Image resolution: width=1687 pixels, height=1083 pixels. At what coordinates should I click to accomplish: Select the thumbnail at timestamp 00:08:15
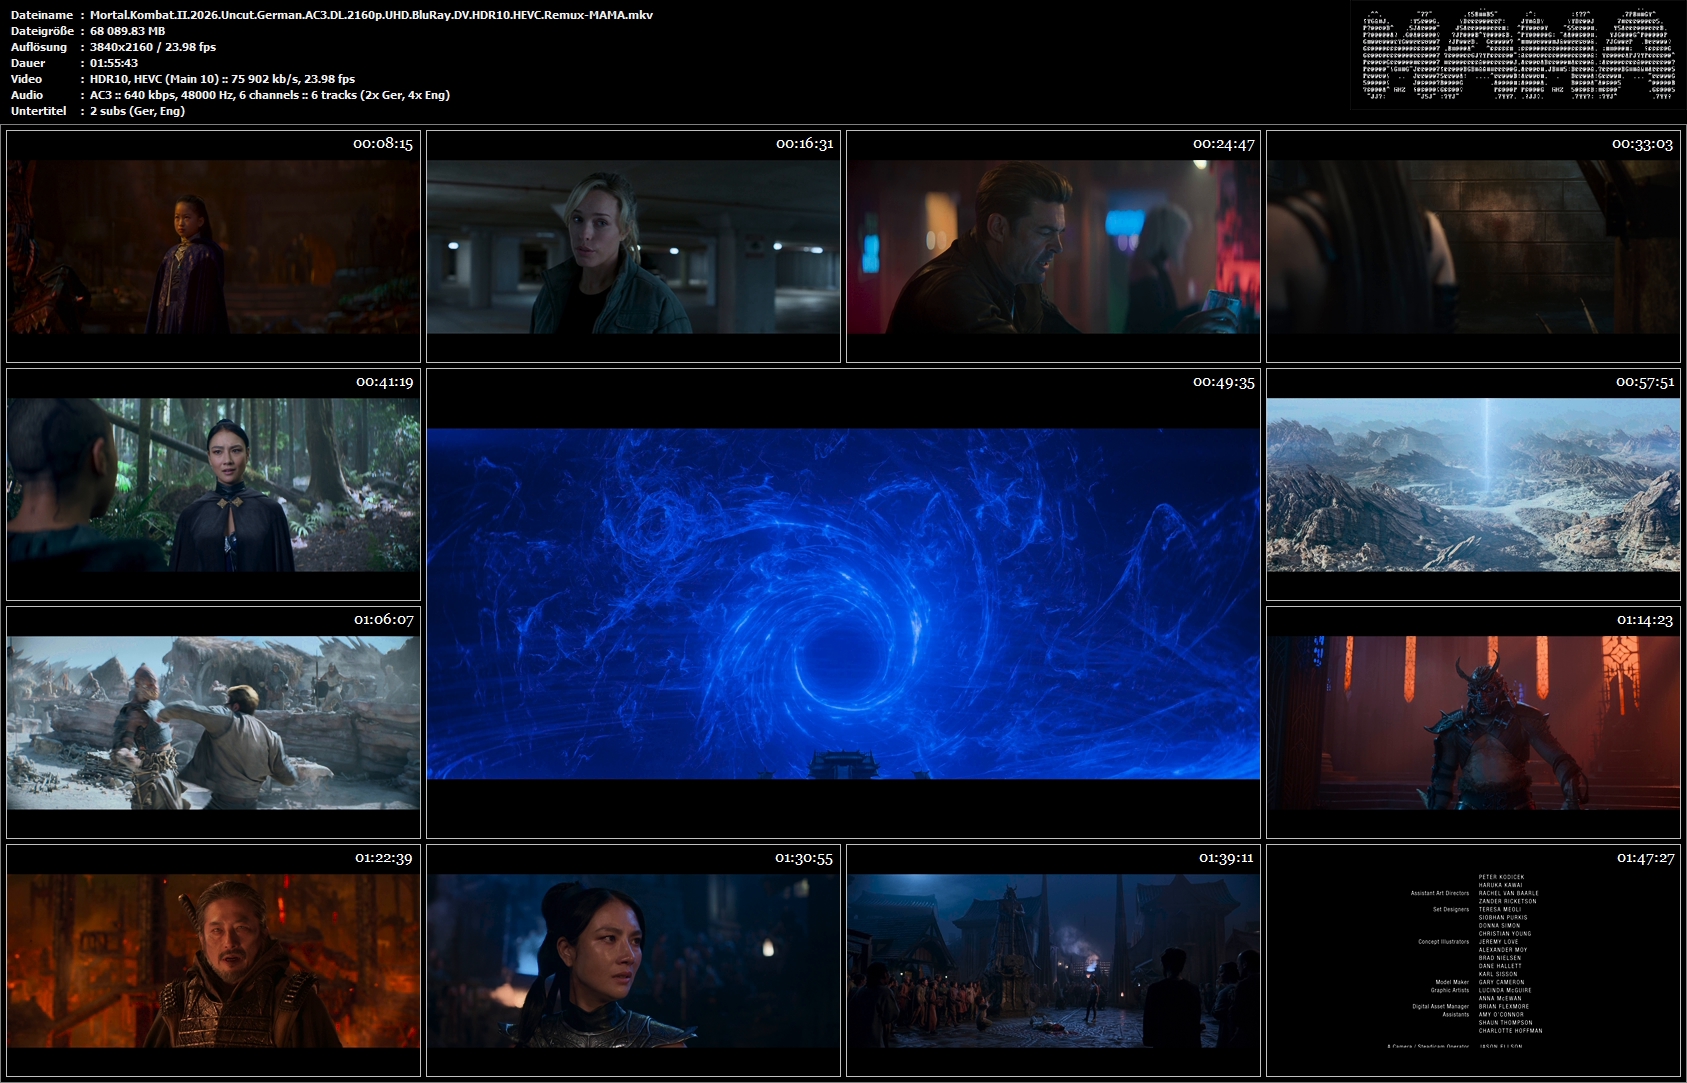(213, 246)
